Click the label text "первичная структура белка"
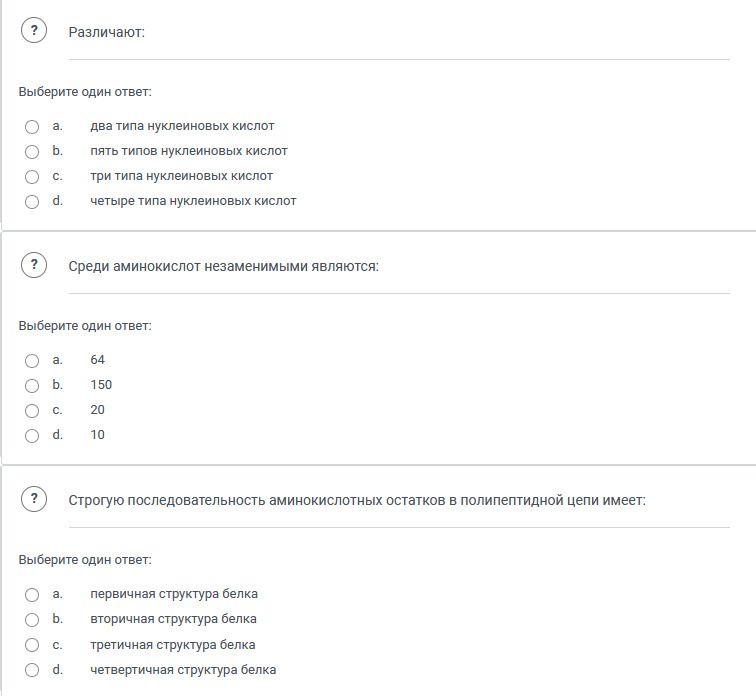Viewport: 756px width, 696px height. click(x=174, y=594)
